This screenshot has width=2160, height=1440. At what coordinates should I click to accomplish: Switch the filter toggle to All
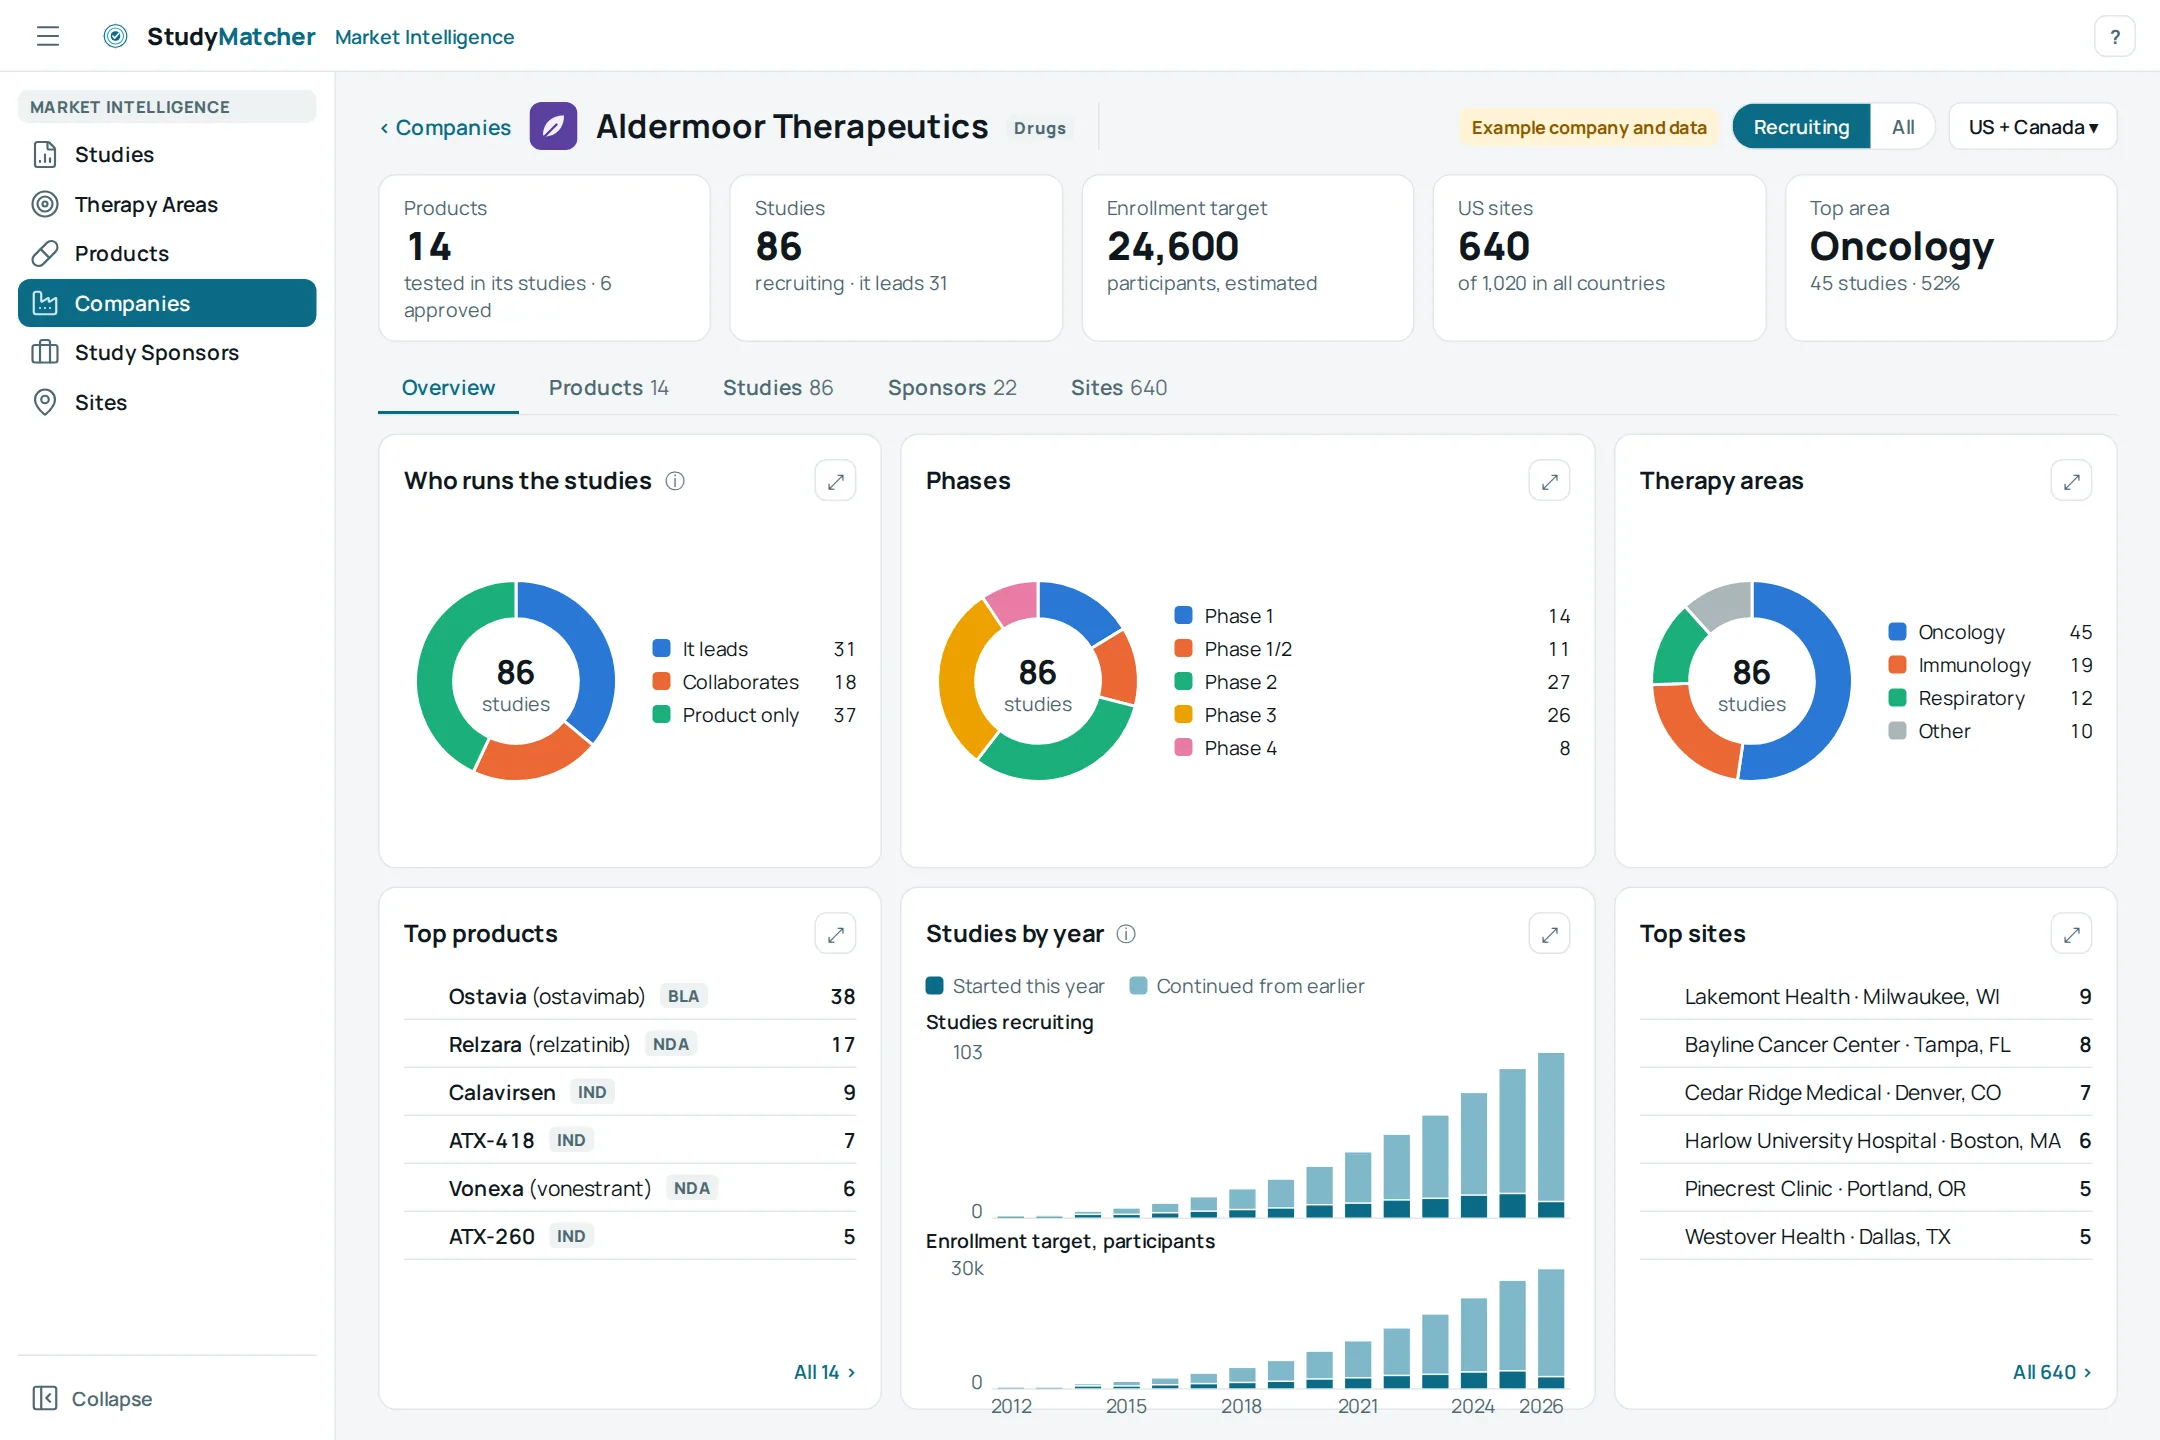(1903, 127)
